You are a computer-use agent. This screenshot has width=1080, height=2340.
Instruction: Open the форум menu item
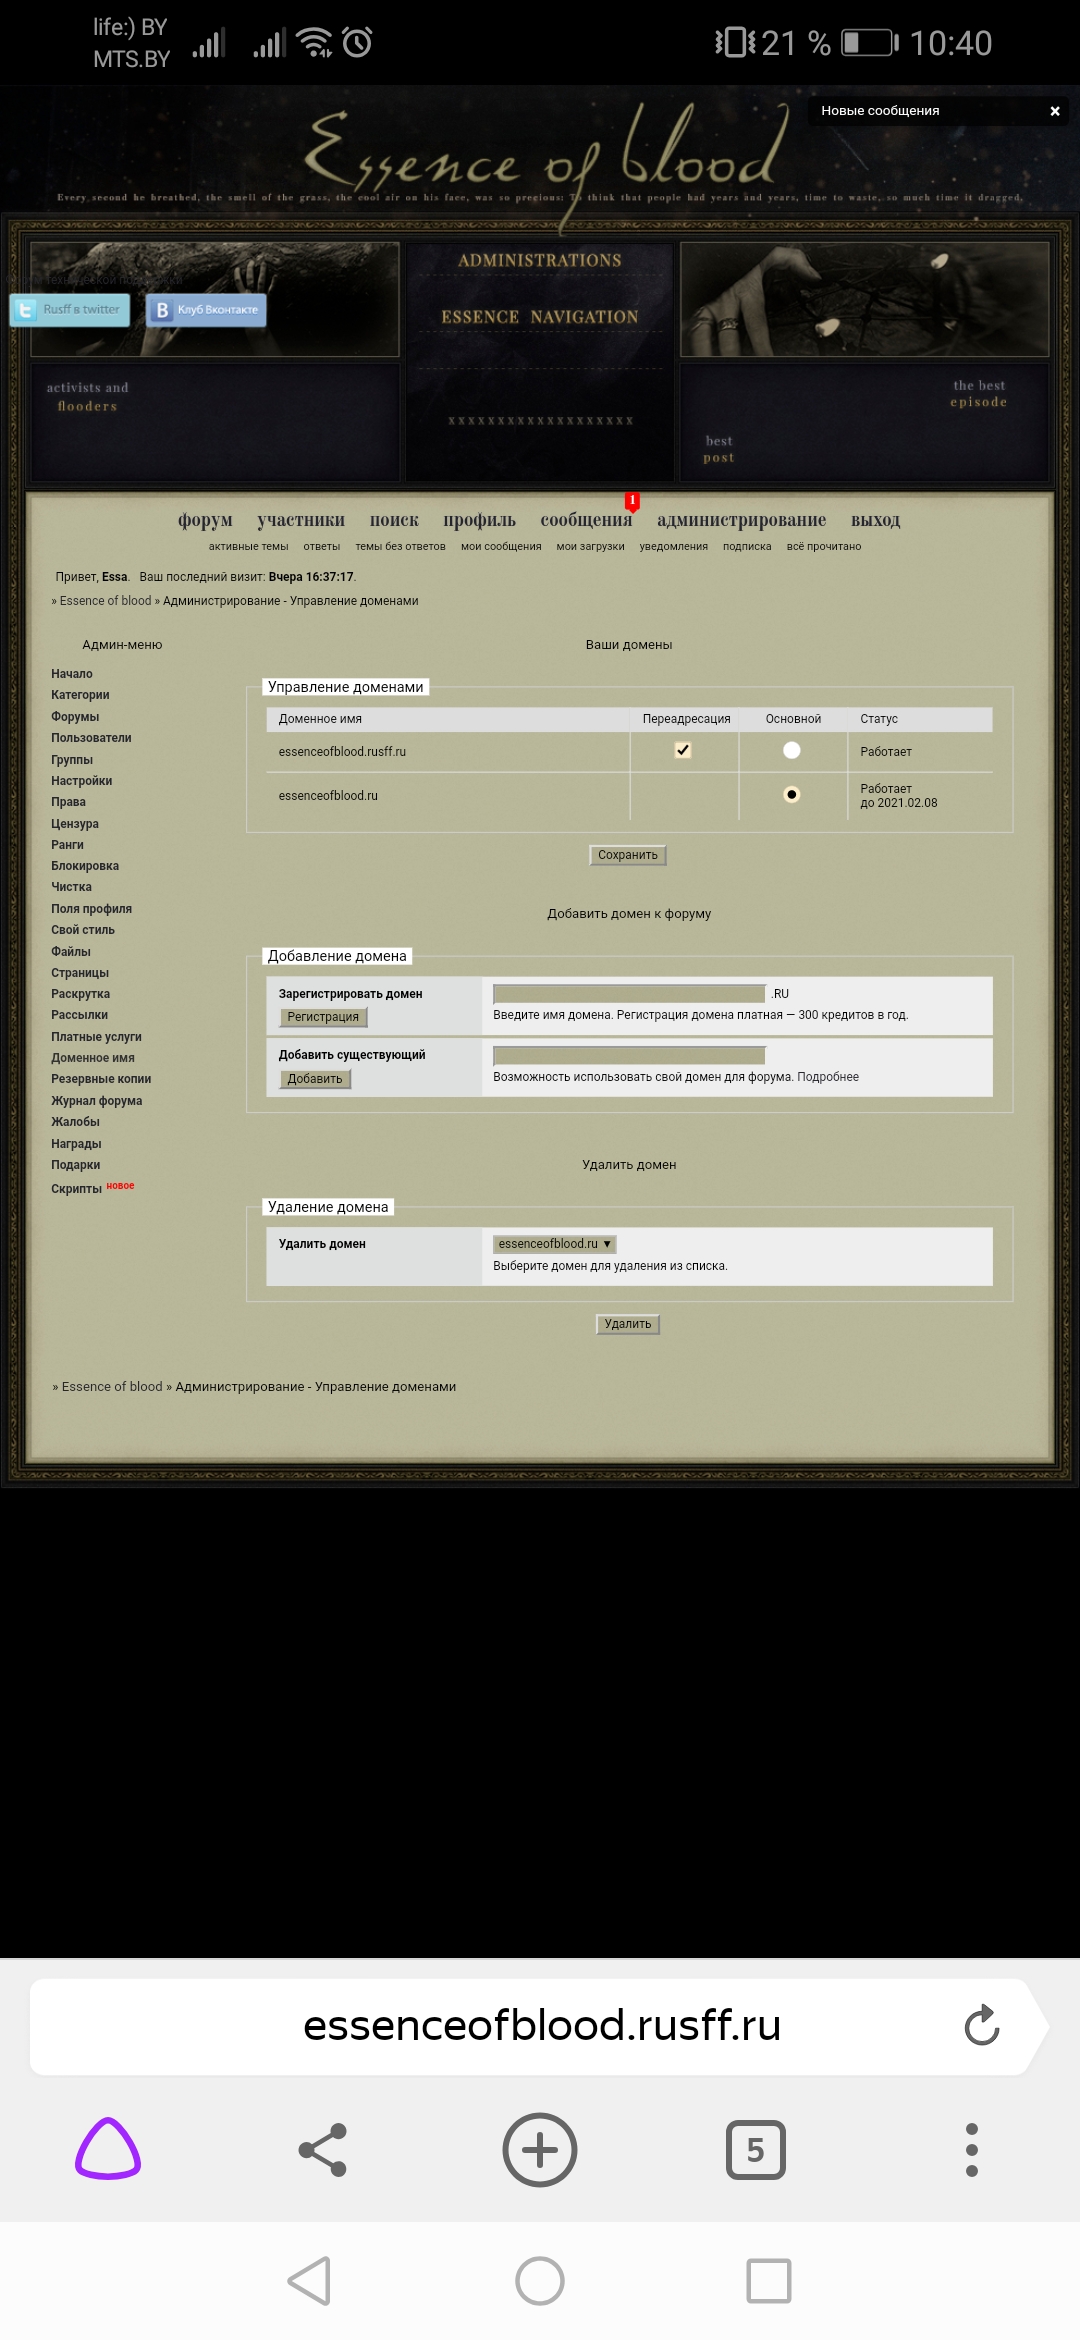click(x=205, y=520)
